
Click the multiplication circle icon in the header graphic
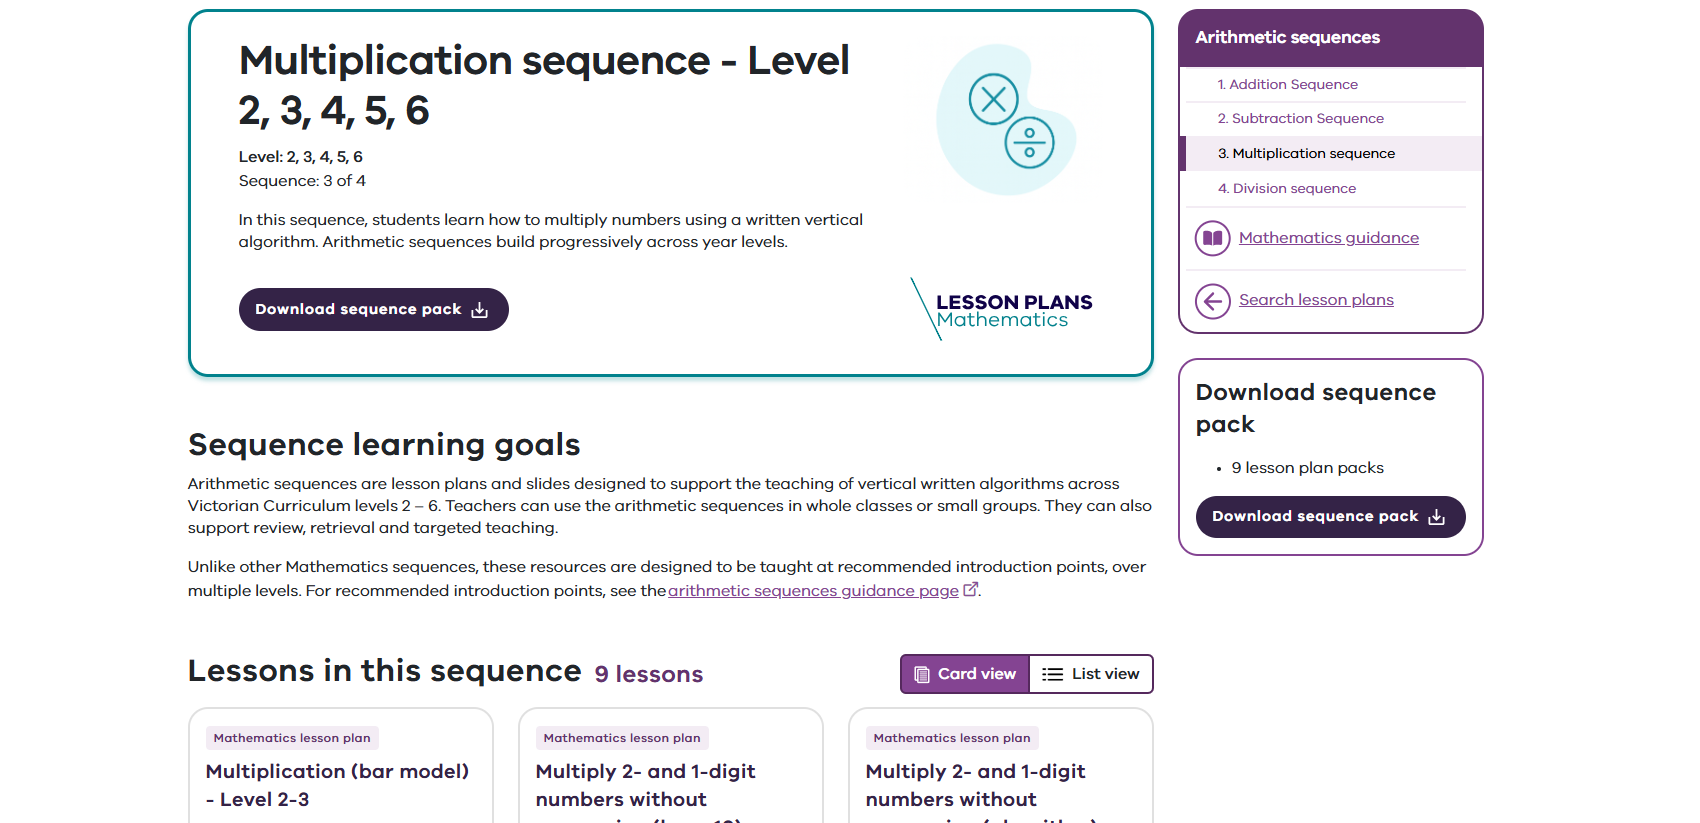pos(994,99)
